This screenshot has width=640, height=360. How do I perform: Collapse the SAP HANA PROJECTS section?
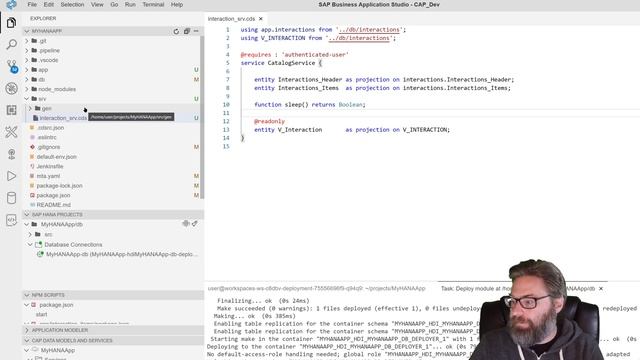[x=27, y=214]
